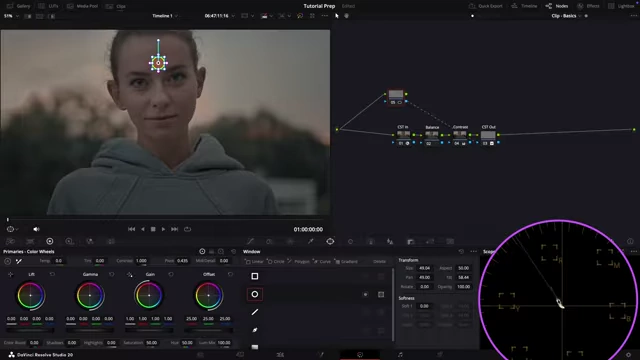Image resolution: width=640 pixels, height=360 pixels.
Task: Enable the pen Curve window preset
Action: [255, 330]
